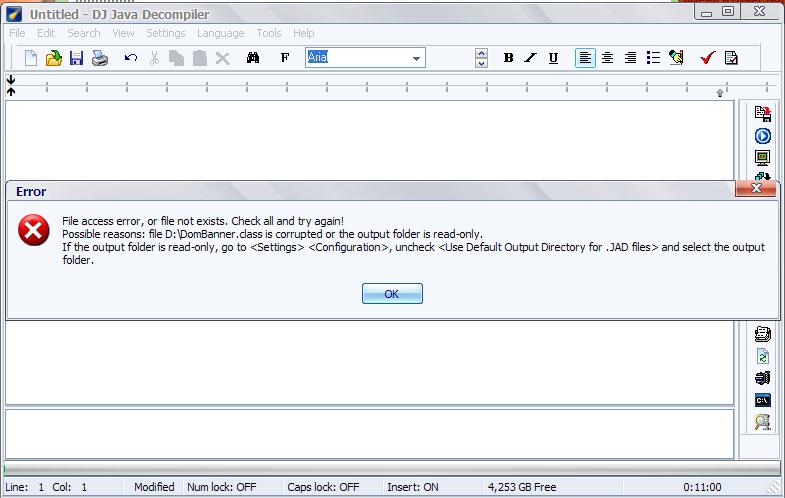Click the New document icon
Screen dimensions: 785x498
tap(31, 58)
